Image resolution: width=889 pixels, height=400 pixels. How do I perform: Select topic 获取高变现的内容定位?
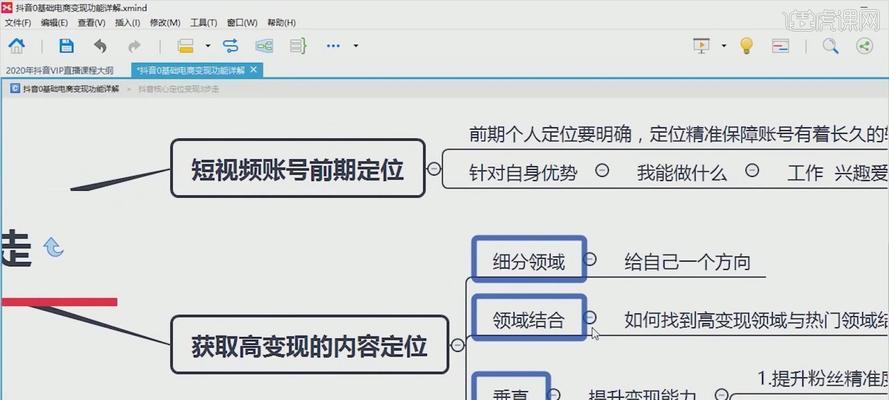(x=310, y=344)
